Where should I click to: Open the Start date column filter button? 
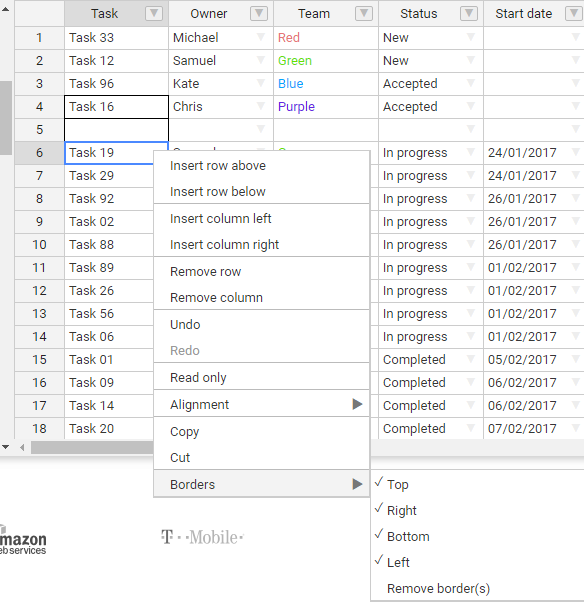[574, 13]
